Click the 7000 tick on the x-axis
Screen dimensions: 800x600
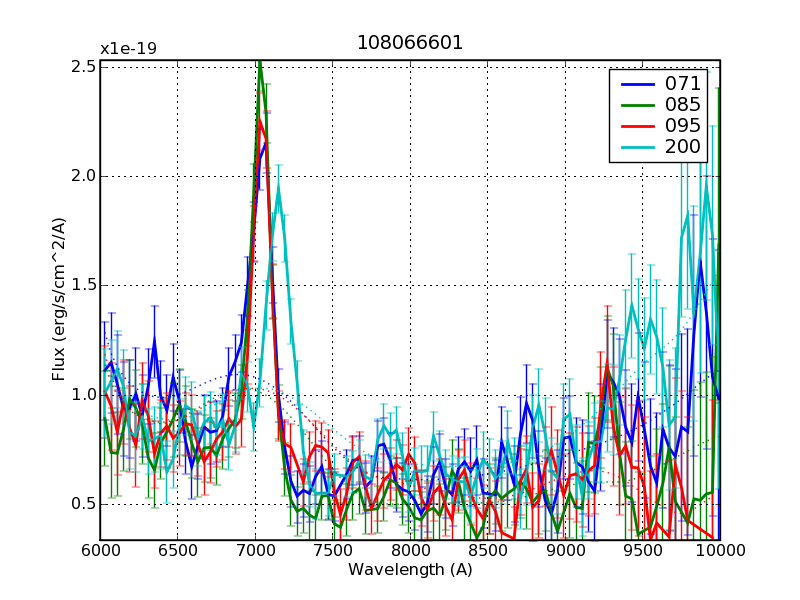[x=255, y=551]
